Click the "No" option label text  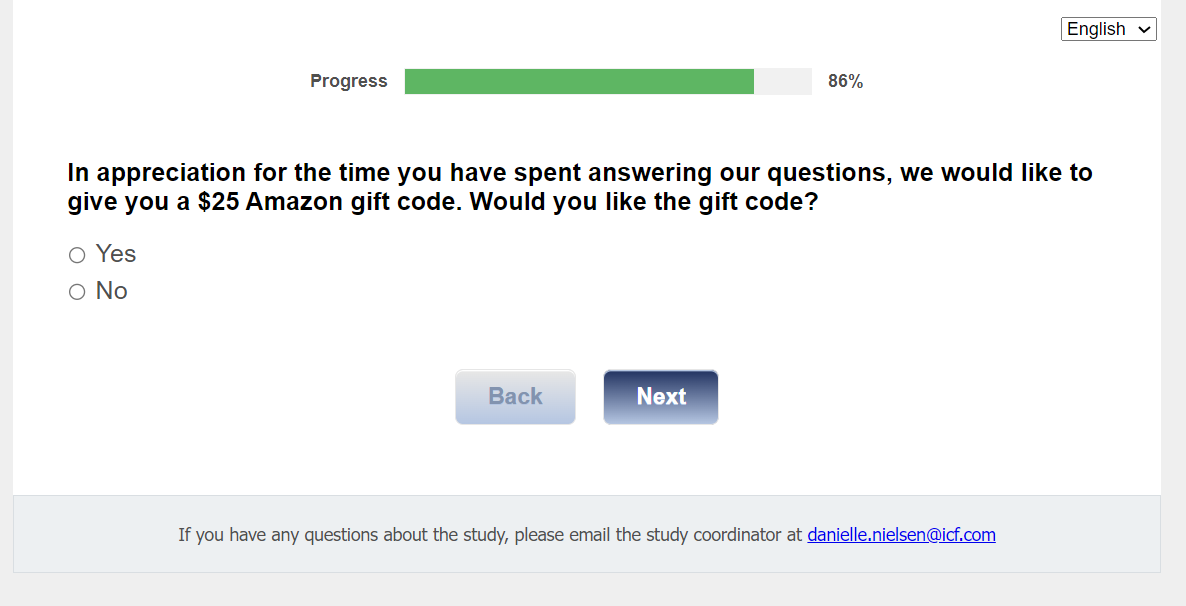click(x=112, y=291)
